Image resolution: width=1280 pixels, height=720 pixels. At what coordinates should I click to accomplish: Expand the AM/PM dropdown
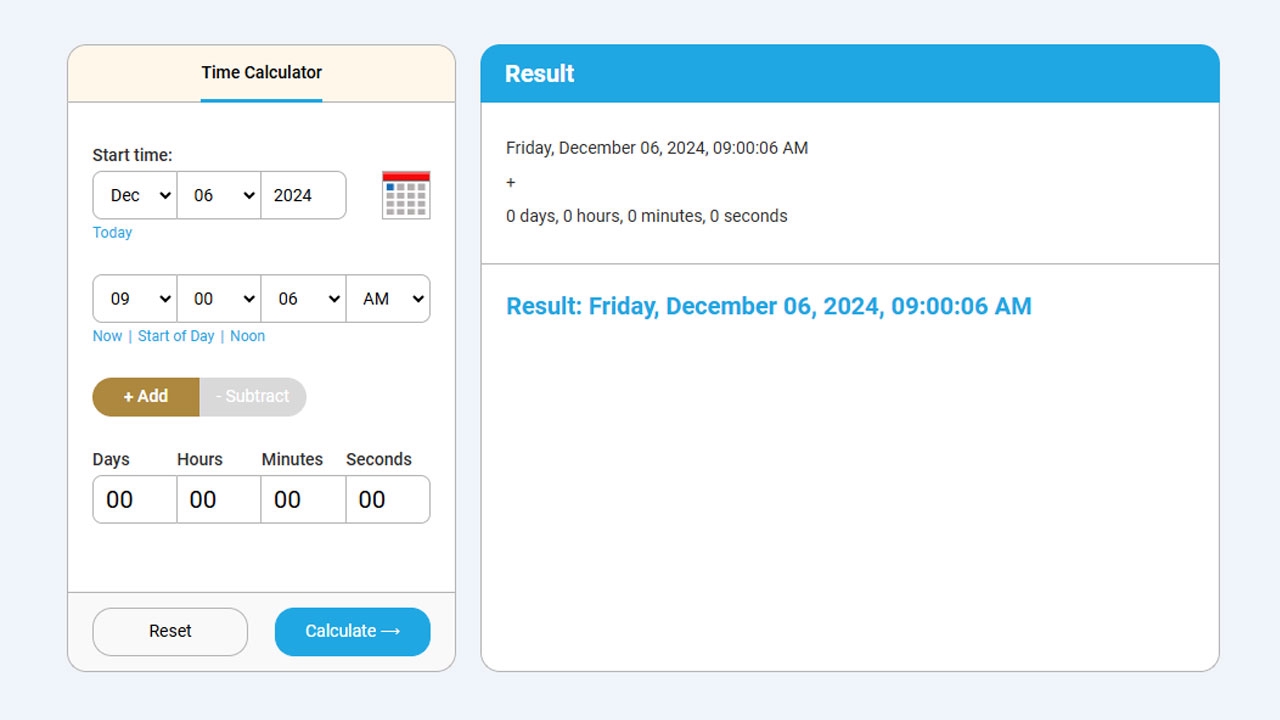click(x=388, y=299)
